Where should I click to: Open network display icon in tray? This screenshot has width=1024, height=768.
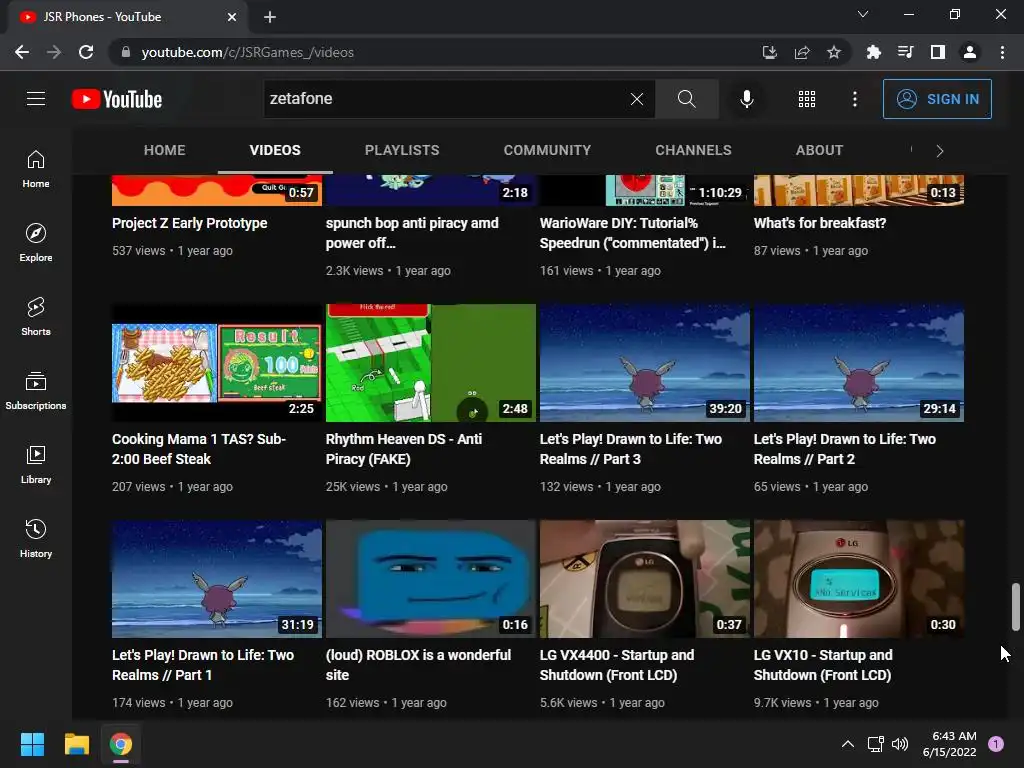875,744
